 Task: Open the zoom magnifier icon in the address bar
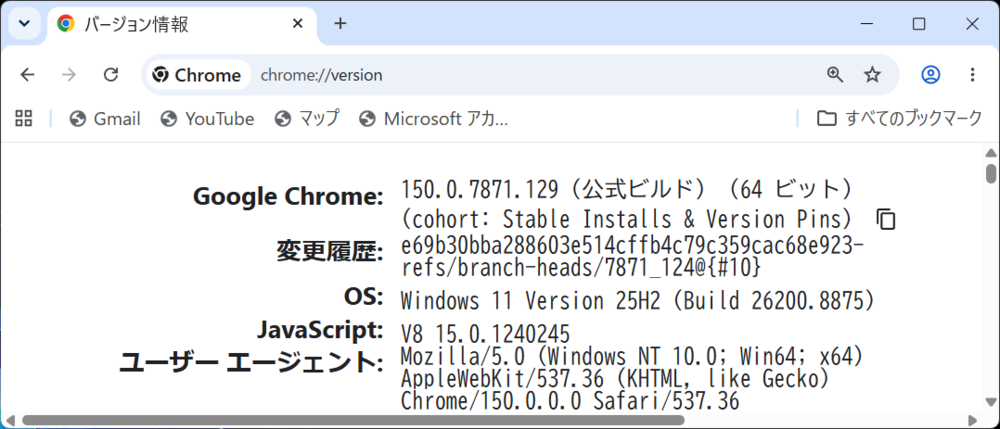[x=835, y=75]
